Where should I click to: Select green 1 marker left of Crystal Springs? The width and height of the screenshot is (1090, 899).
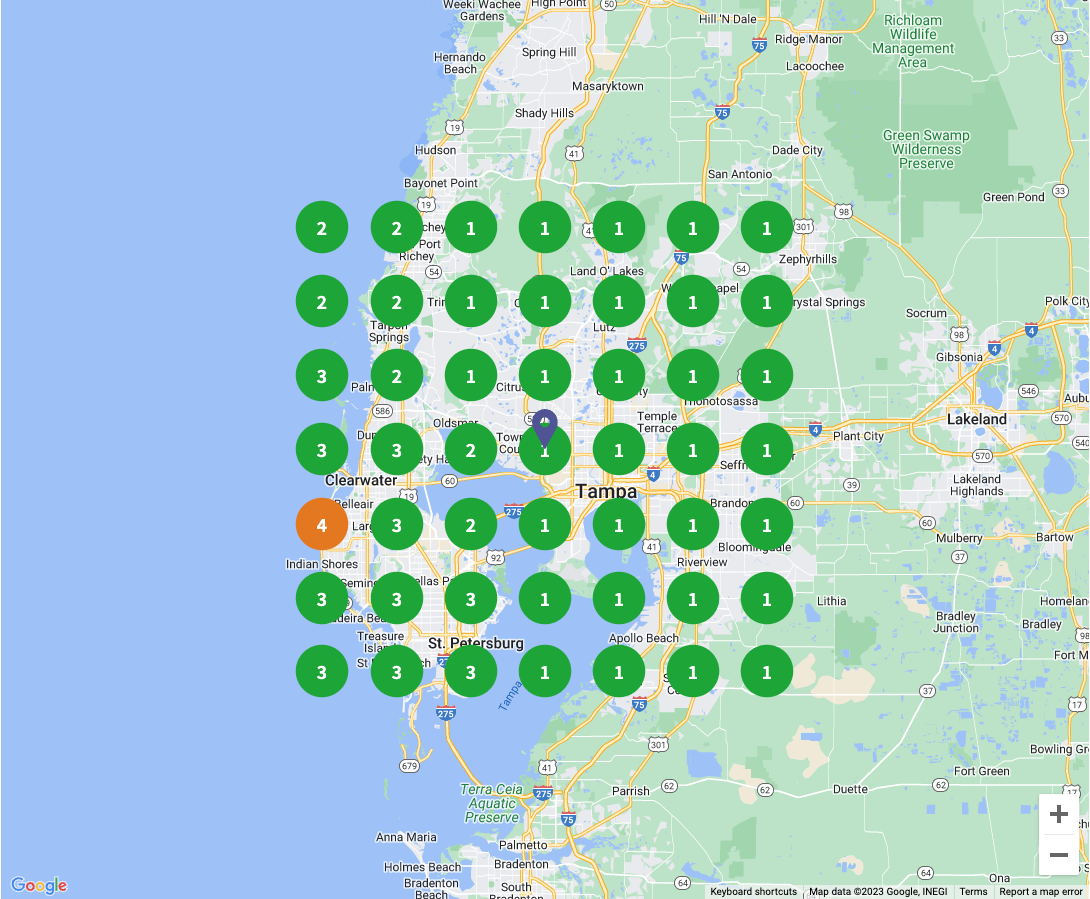pos(767,302)
